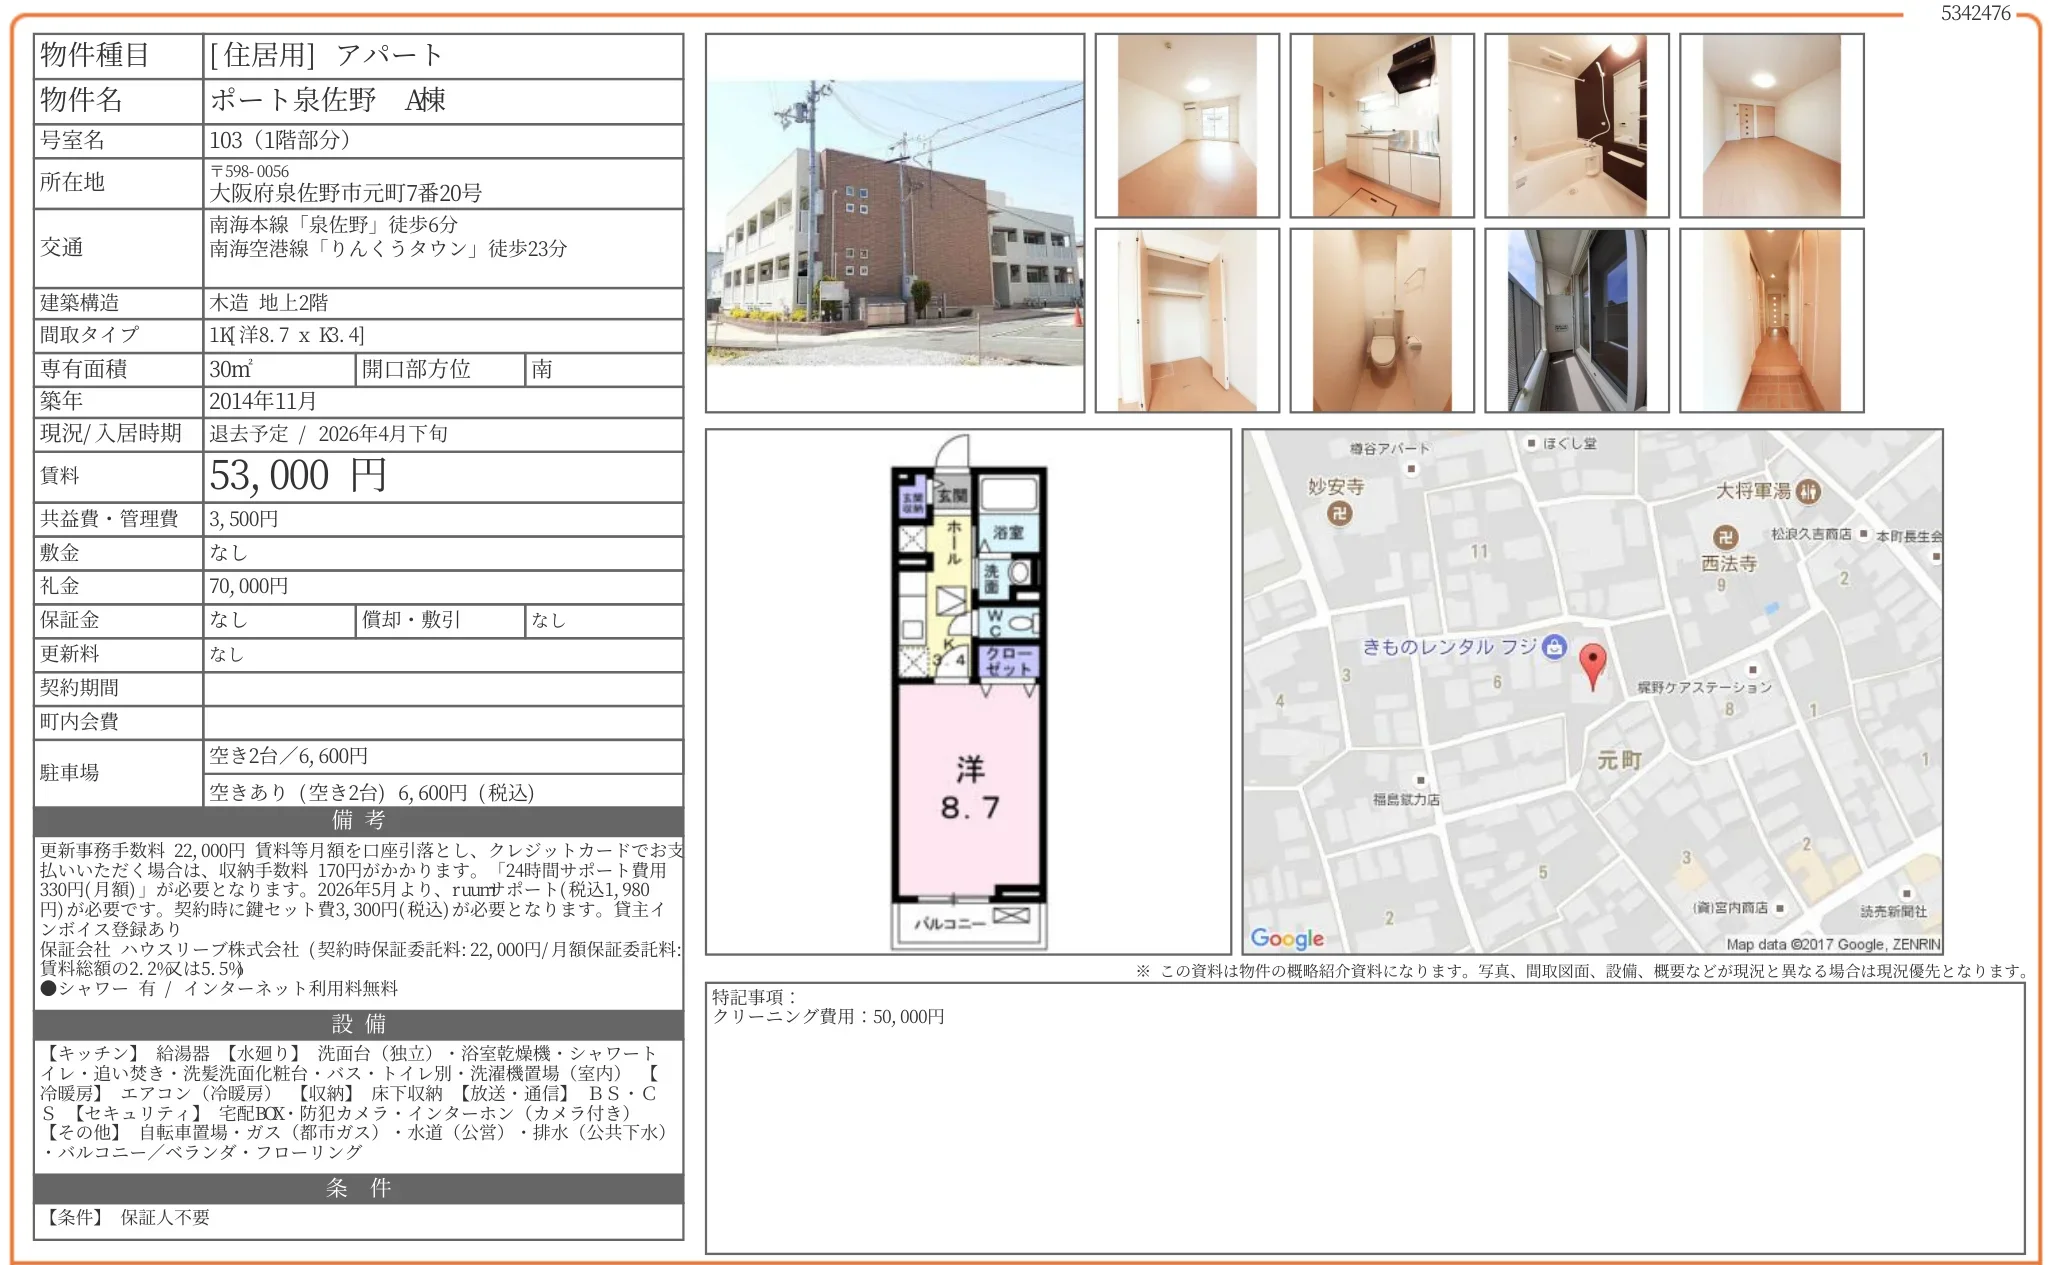The width and height of the screenshot is (2056, 1265).
Task: Open the toilet photo thumbnail
Action: [1381, 320]
